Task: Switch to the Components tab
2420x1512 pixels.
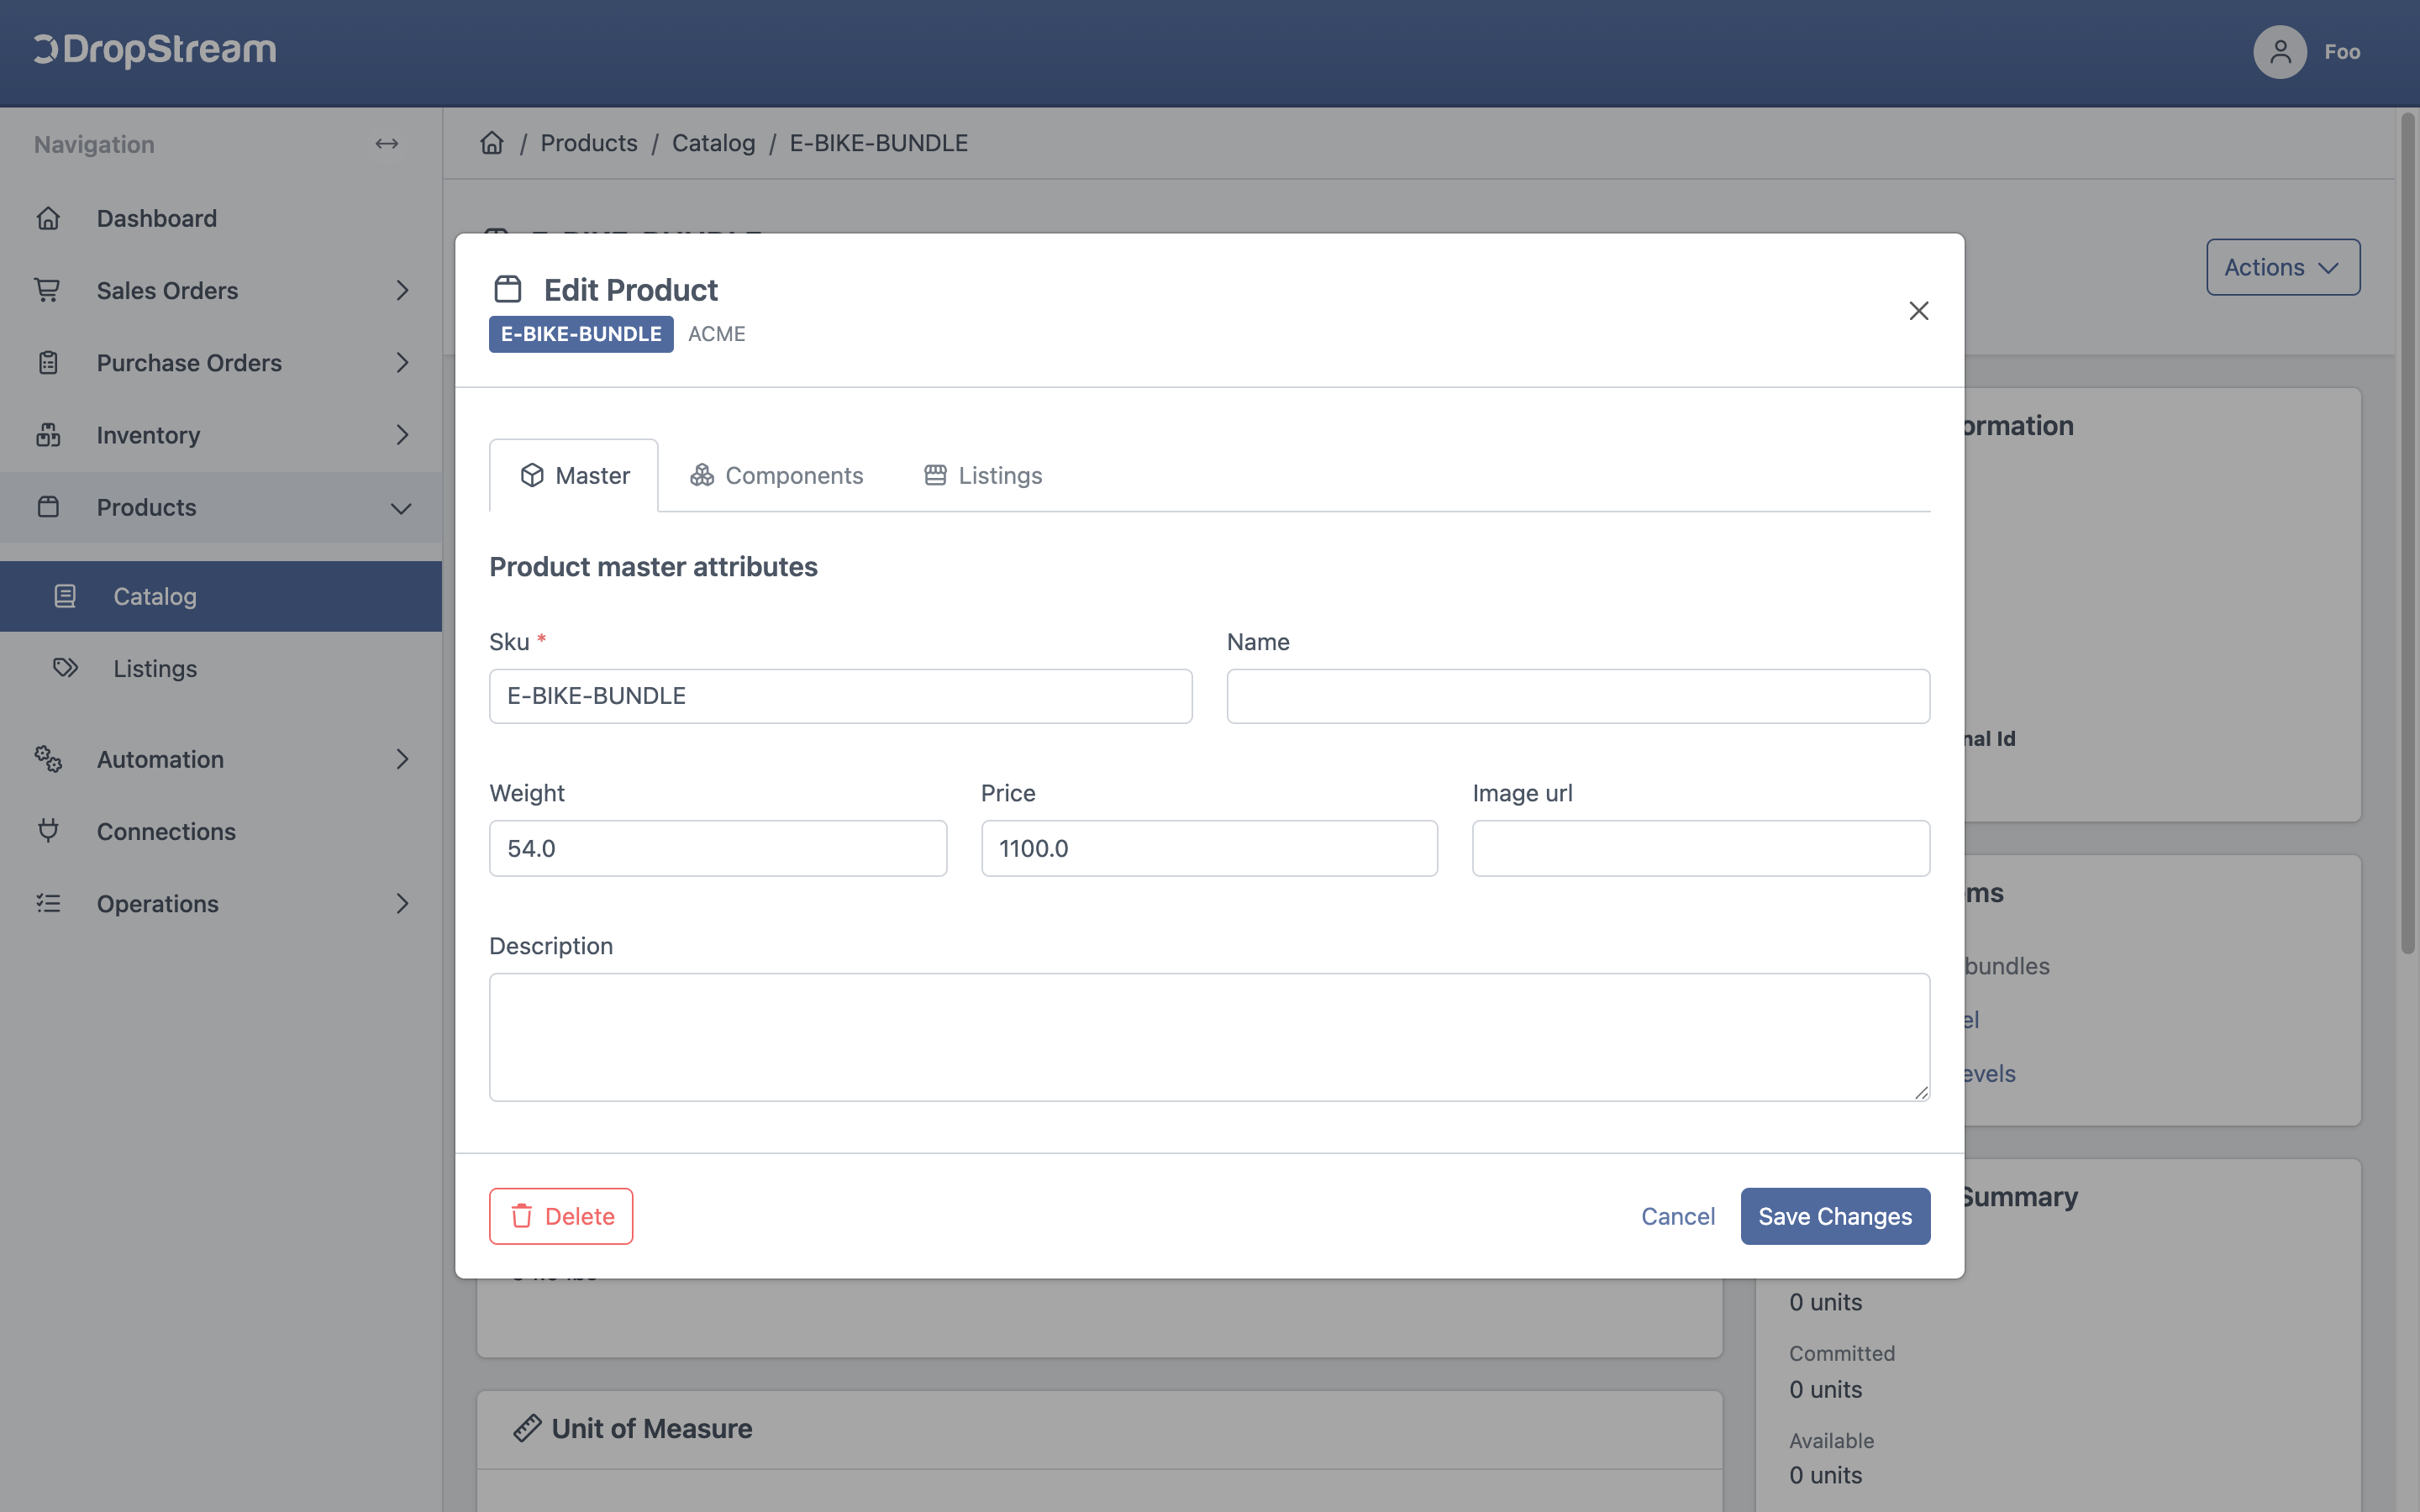Action: 776,475
